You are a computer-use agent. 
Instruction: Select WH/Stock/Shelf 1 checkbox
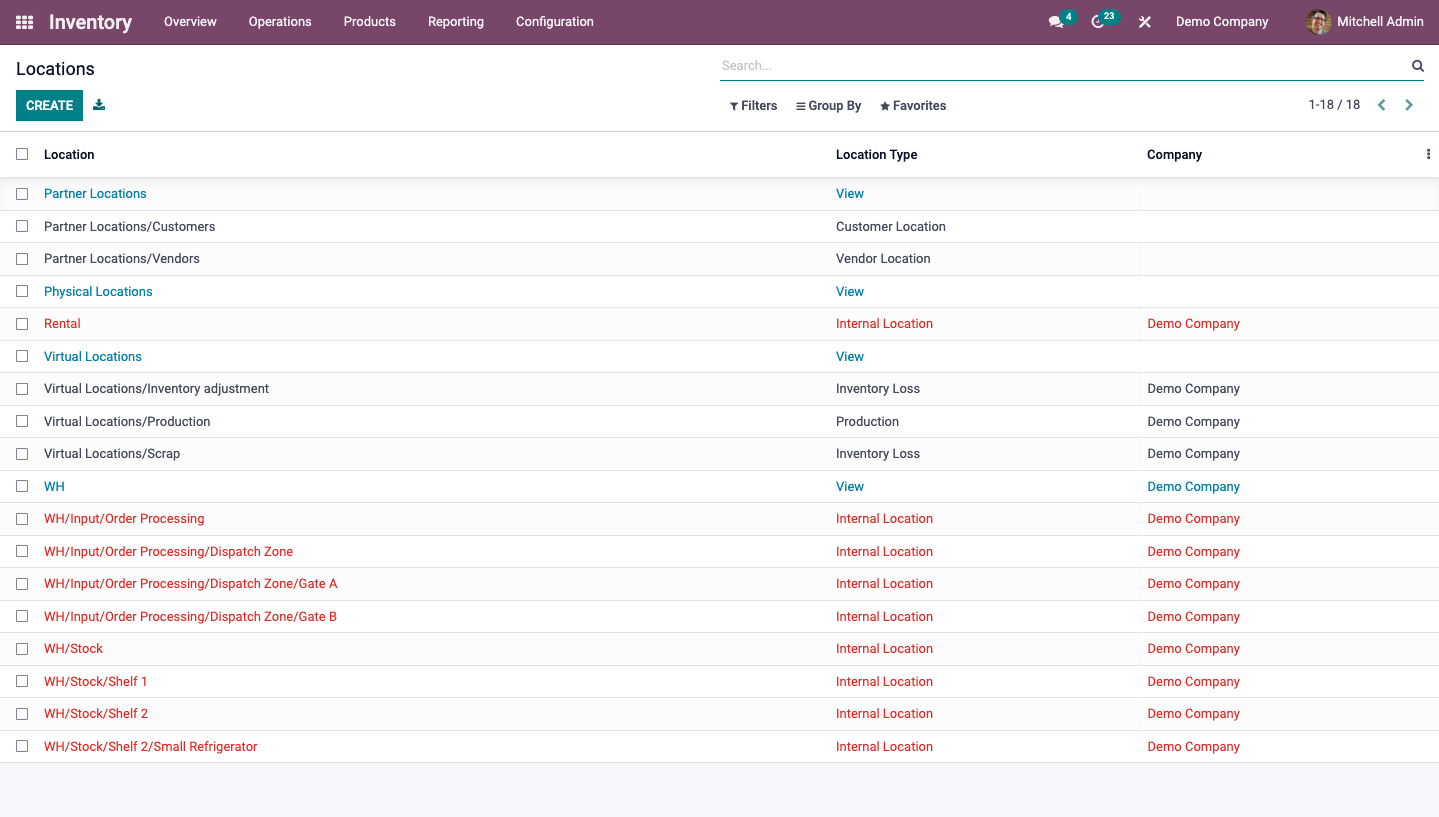pyautogui.click(x=22, y=681)
